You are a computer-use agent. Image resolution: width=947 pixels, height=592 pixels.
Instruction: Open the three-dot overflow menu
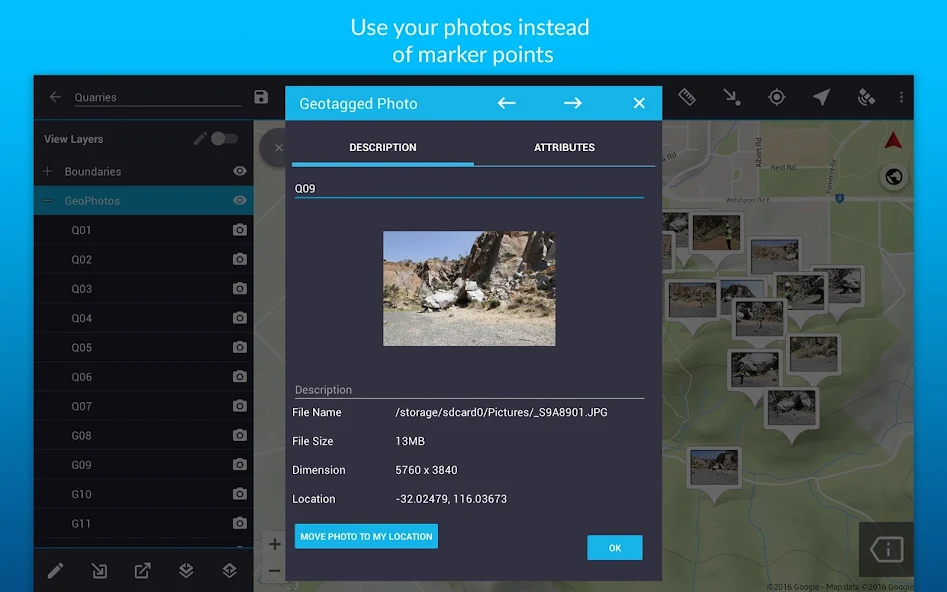click(901, 97)
